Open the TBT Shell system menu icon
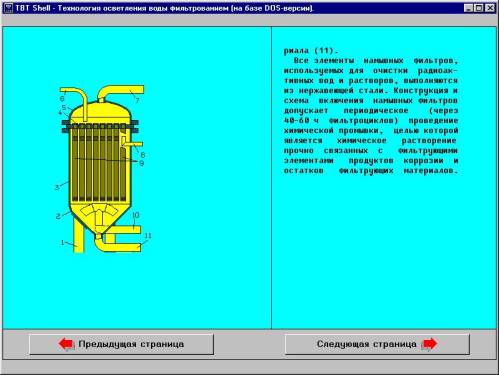 click(x=8, y=8)
